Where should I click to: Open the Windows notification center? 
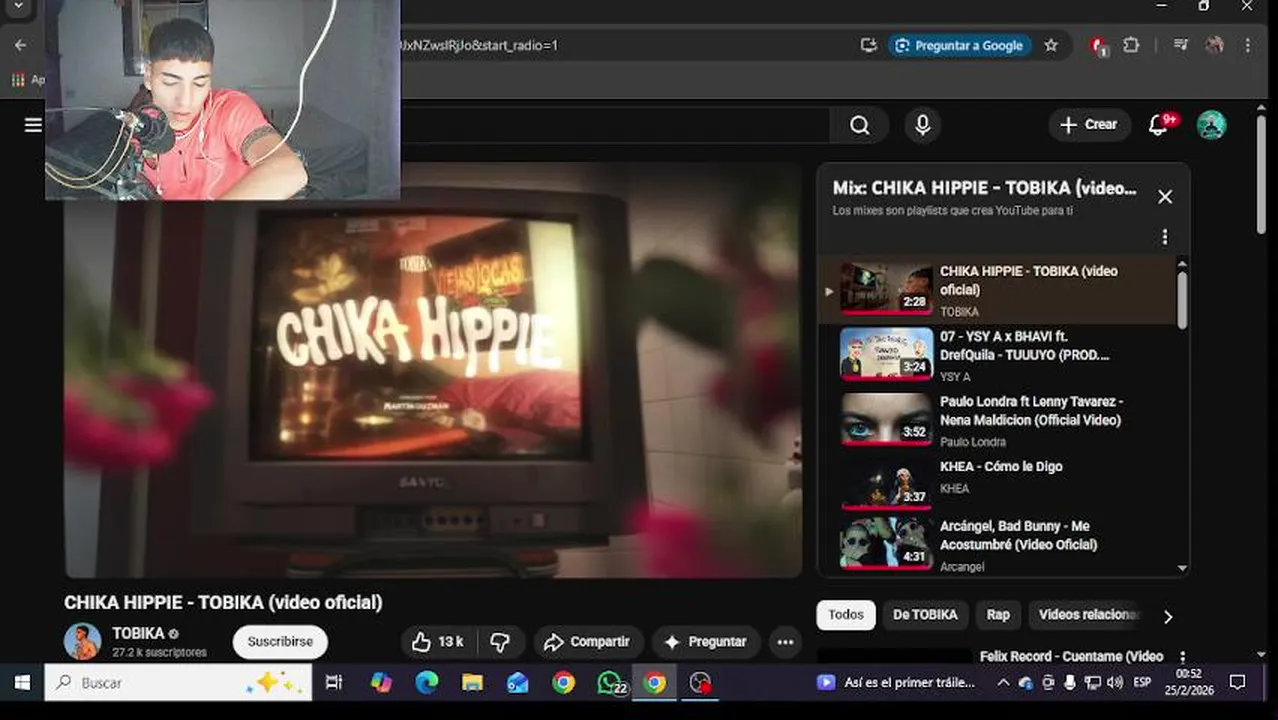click(x=1237, y=683)
